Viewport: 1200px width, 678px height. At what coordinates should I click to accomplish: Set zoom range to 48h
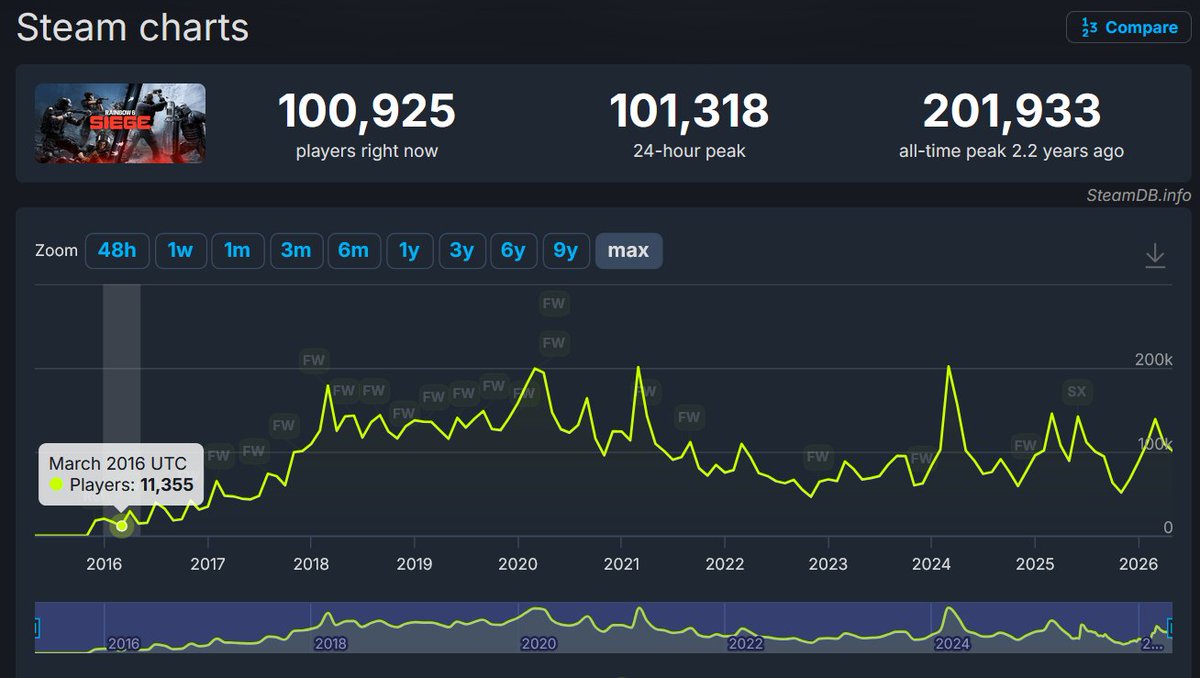pyautogui.click(x=117, y=251)
